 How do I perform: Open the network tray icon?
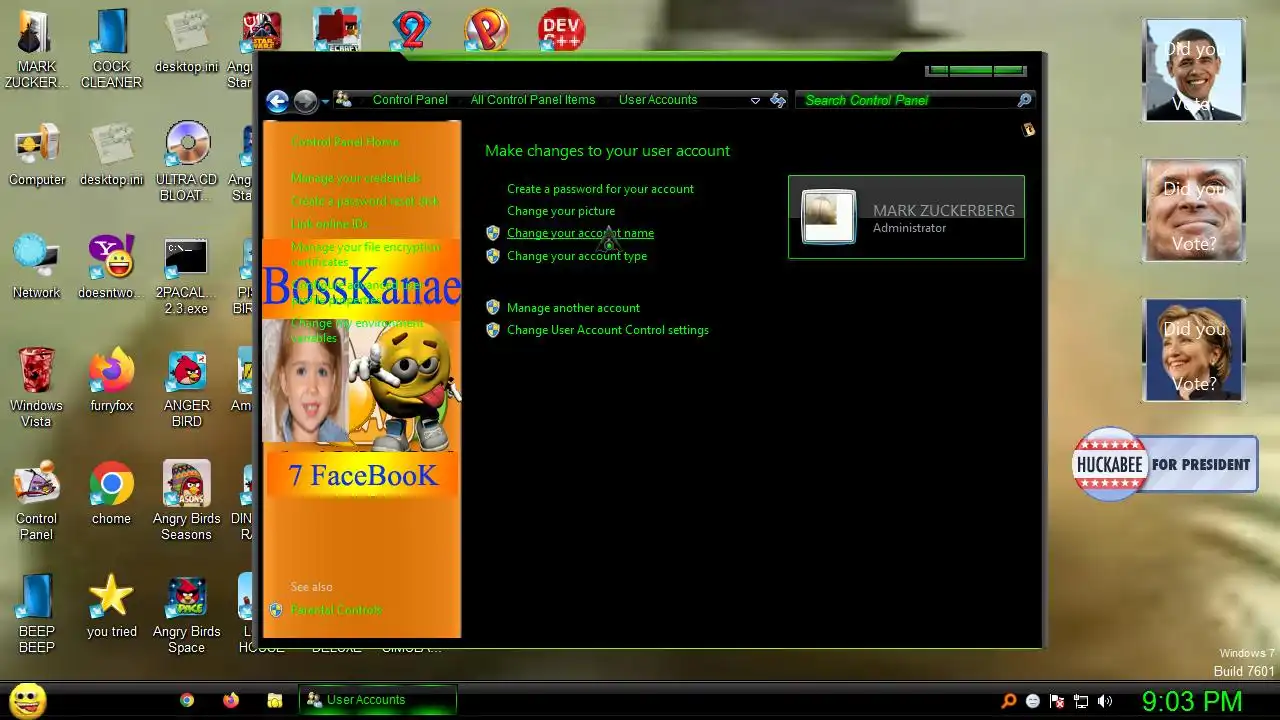[x=1081, y=701]
